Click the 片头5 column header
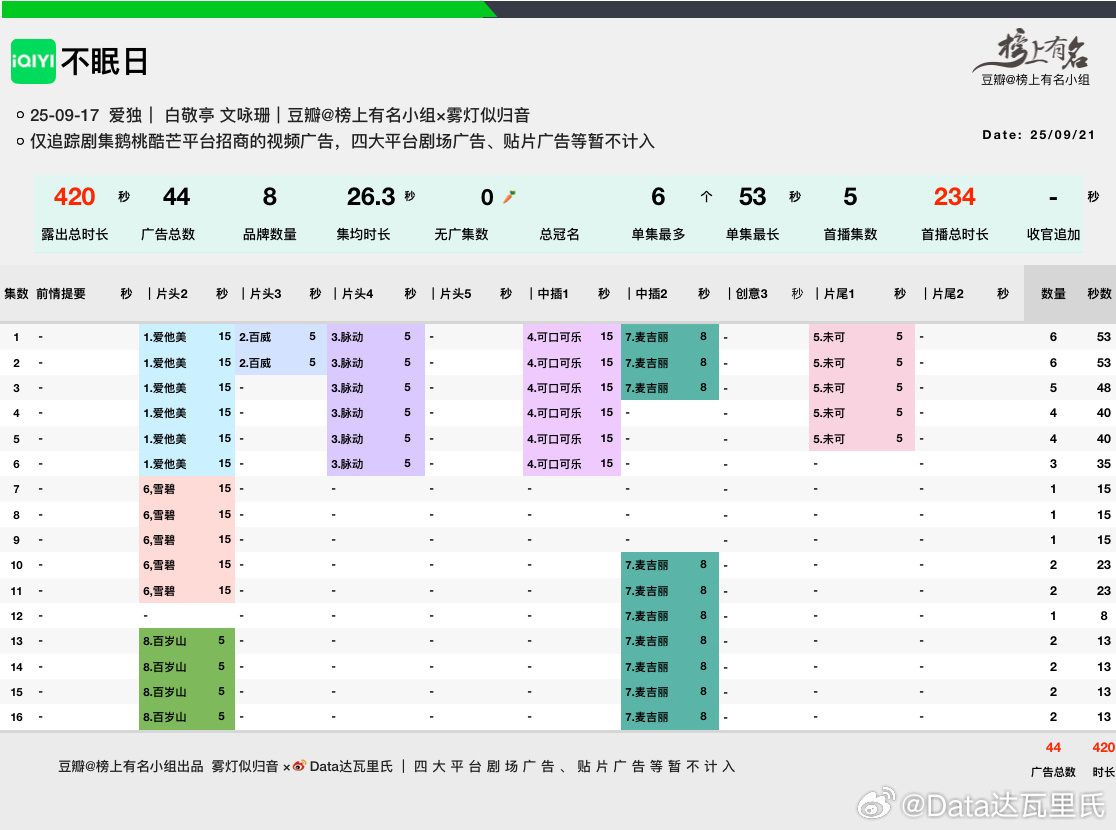Screen dimensions: 1116x830 click(x=456, y=293)
